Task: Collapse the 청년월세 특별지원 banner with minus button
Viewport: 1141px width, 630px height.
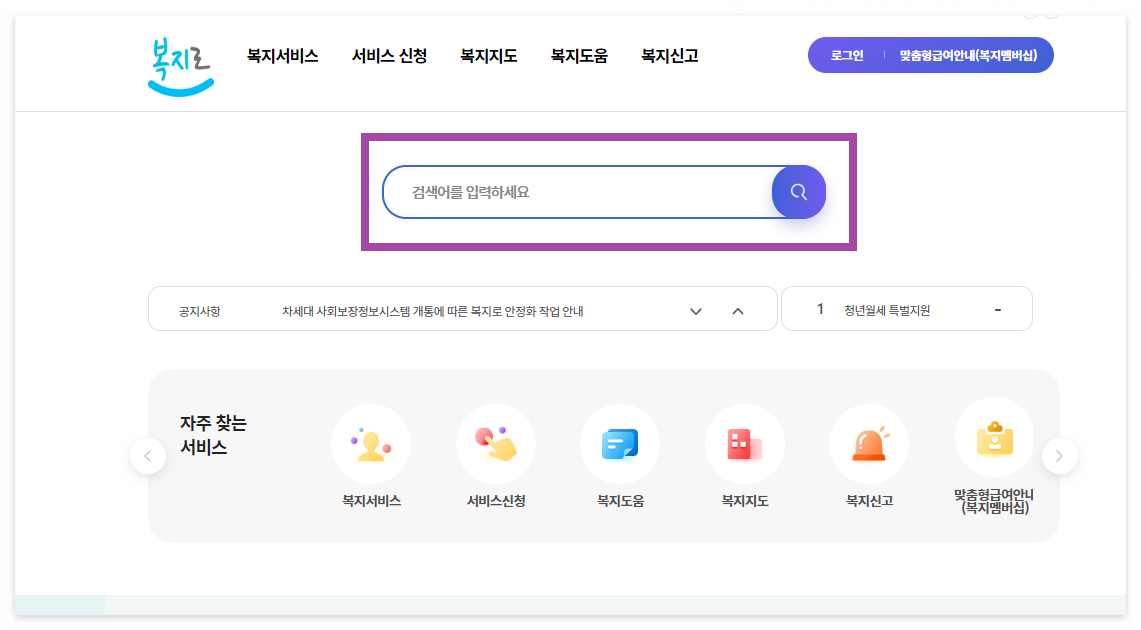Action: point(997,308)
